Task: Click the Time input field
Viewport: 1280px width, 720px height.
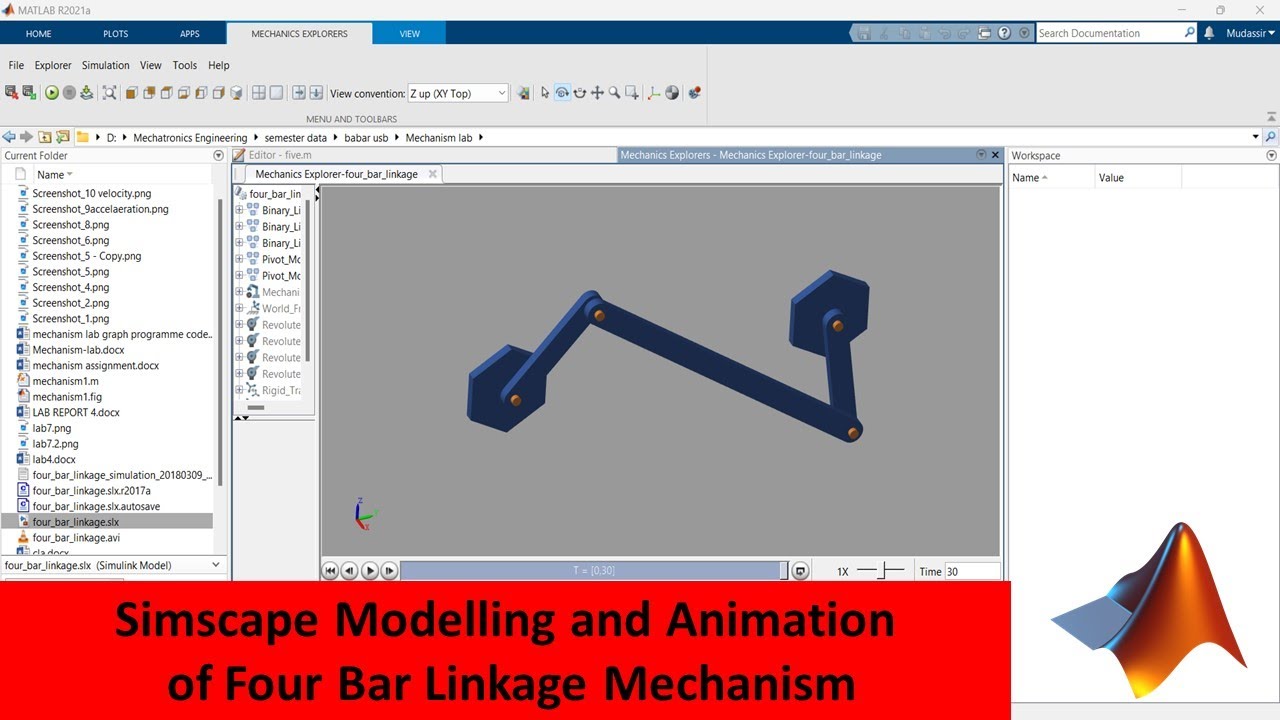Action: tap(972, 571)
